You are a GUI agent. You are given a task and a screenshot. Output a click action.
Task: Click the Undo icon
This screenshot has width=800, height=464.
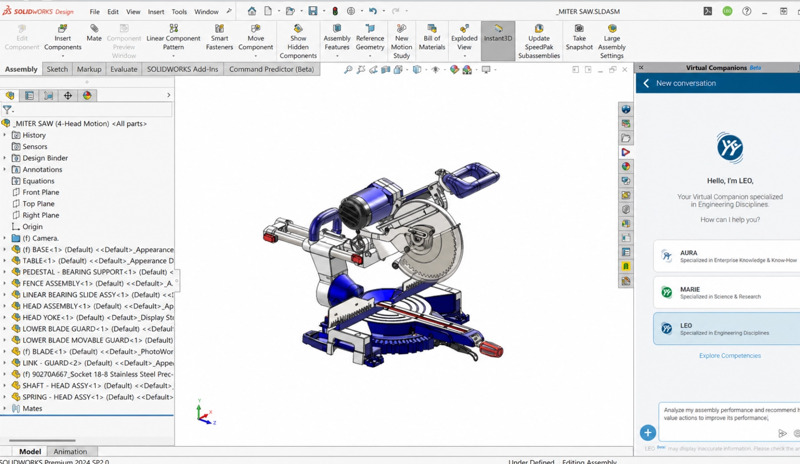372,11
